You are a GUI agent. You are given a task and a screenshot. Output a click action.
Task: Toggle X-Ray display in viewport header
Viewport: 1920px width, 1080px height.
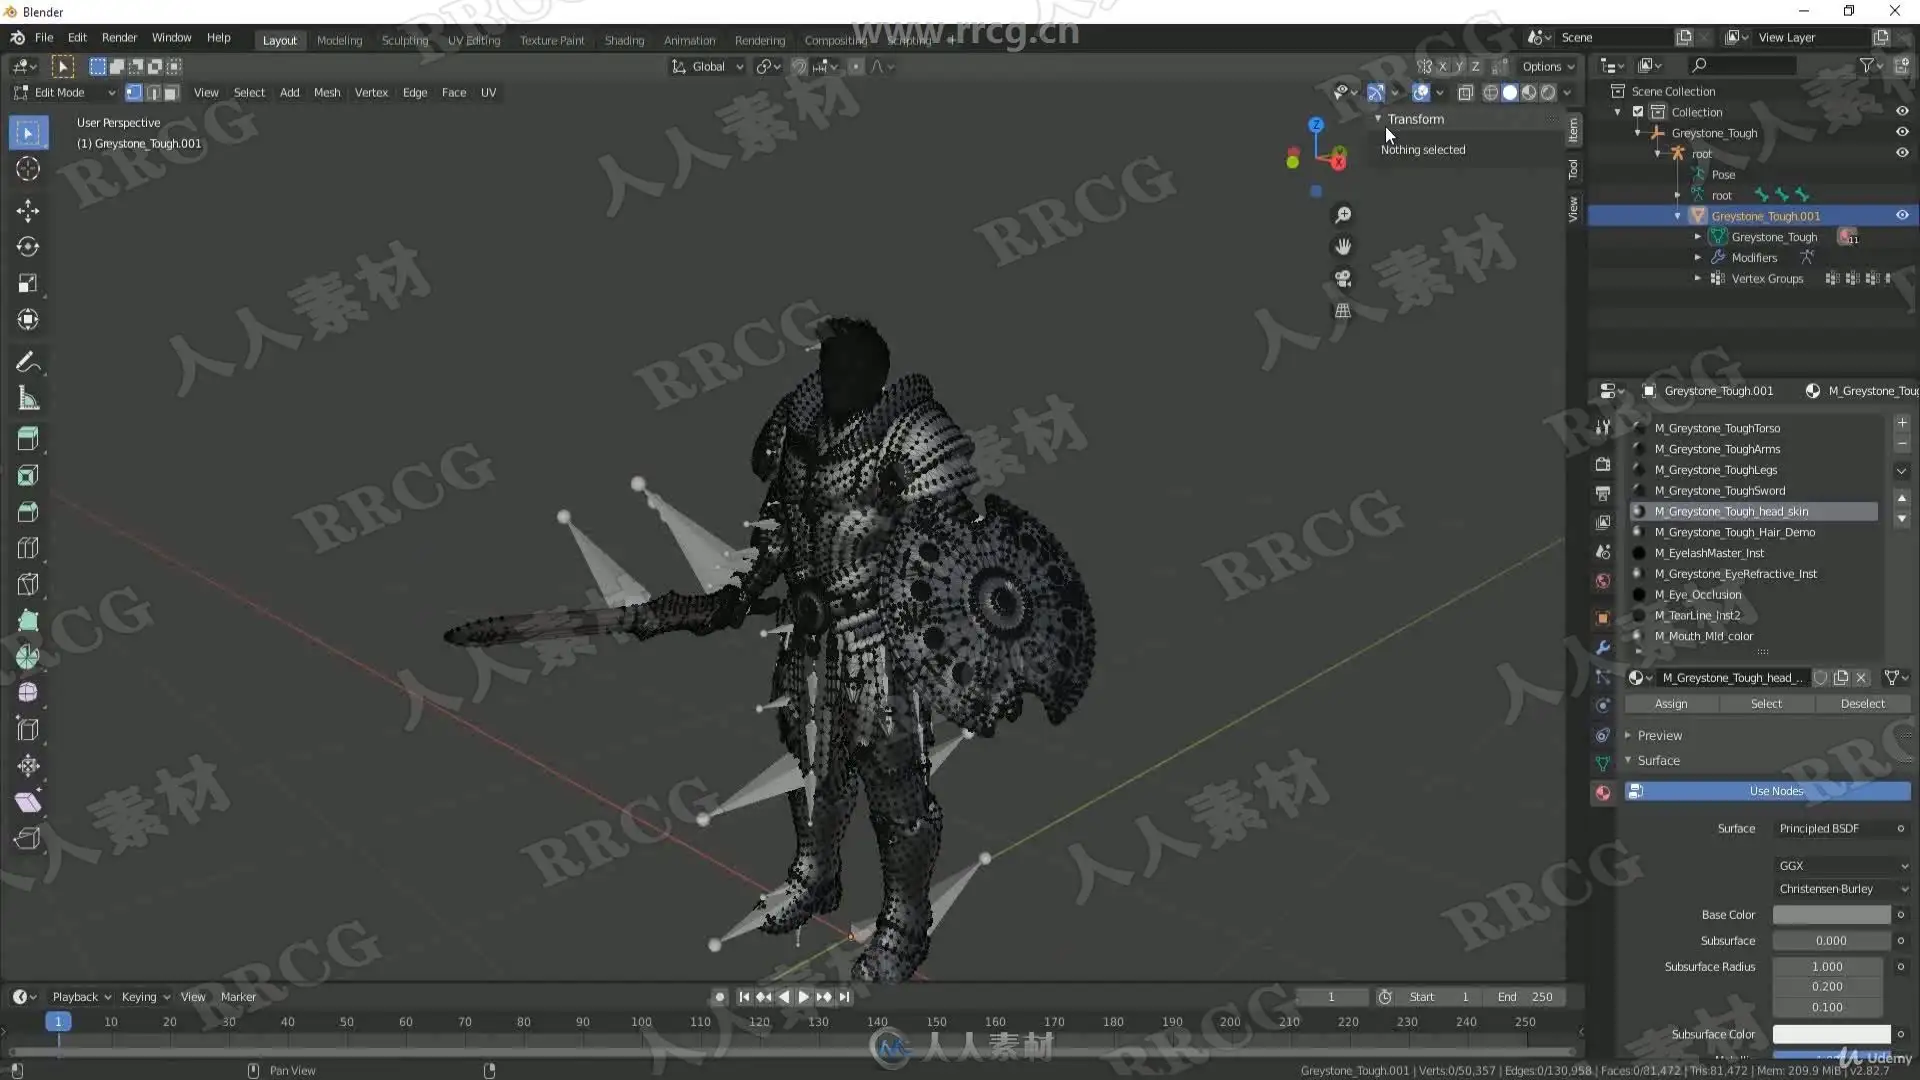[x=1465, y=92]
